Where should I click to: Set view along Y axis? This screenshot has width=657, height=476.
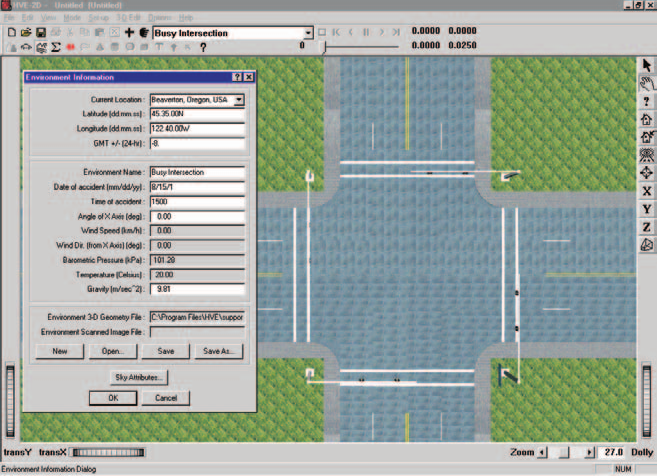647,209
